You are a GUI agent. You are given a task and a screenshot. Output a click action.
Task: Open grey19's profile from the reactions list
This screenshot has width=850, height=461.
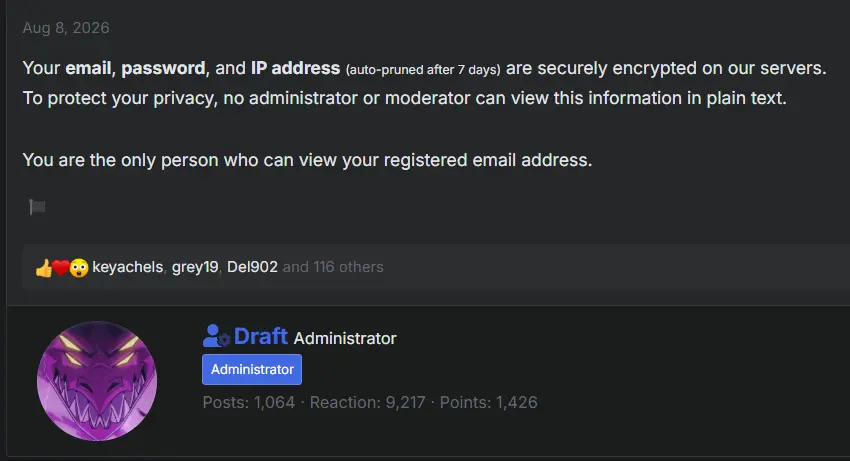click(195, 267)
